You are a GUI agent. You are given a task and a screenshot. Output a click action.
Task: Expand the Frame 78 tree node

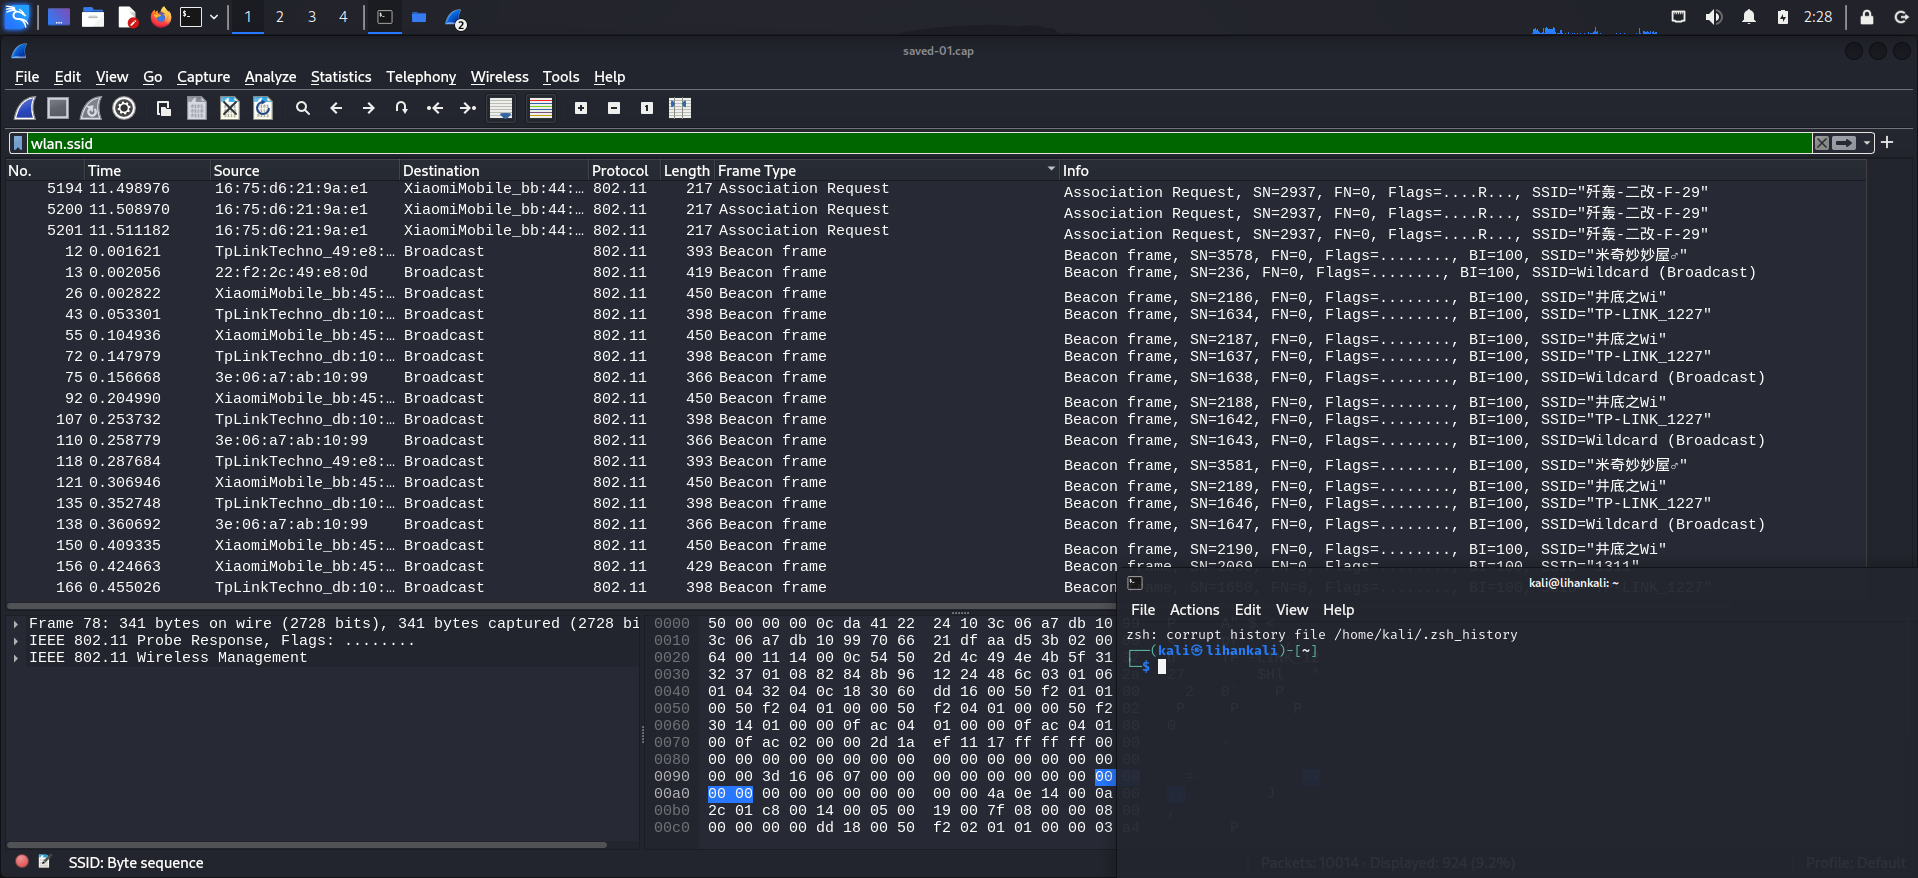(16, 624)
